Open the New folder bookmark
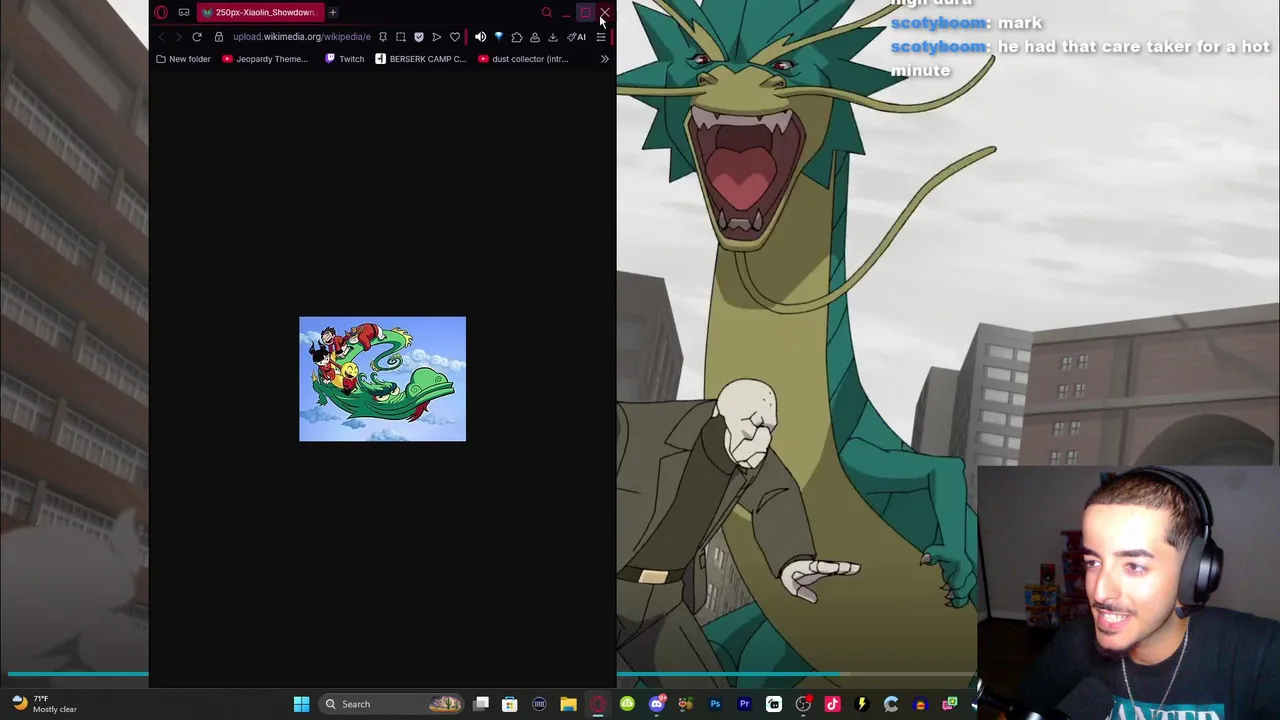1280x720 pixels. pyautogui.click(x=183, y=59)
